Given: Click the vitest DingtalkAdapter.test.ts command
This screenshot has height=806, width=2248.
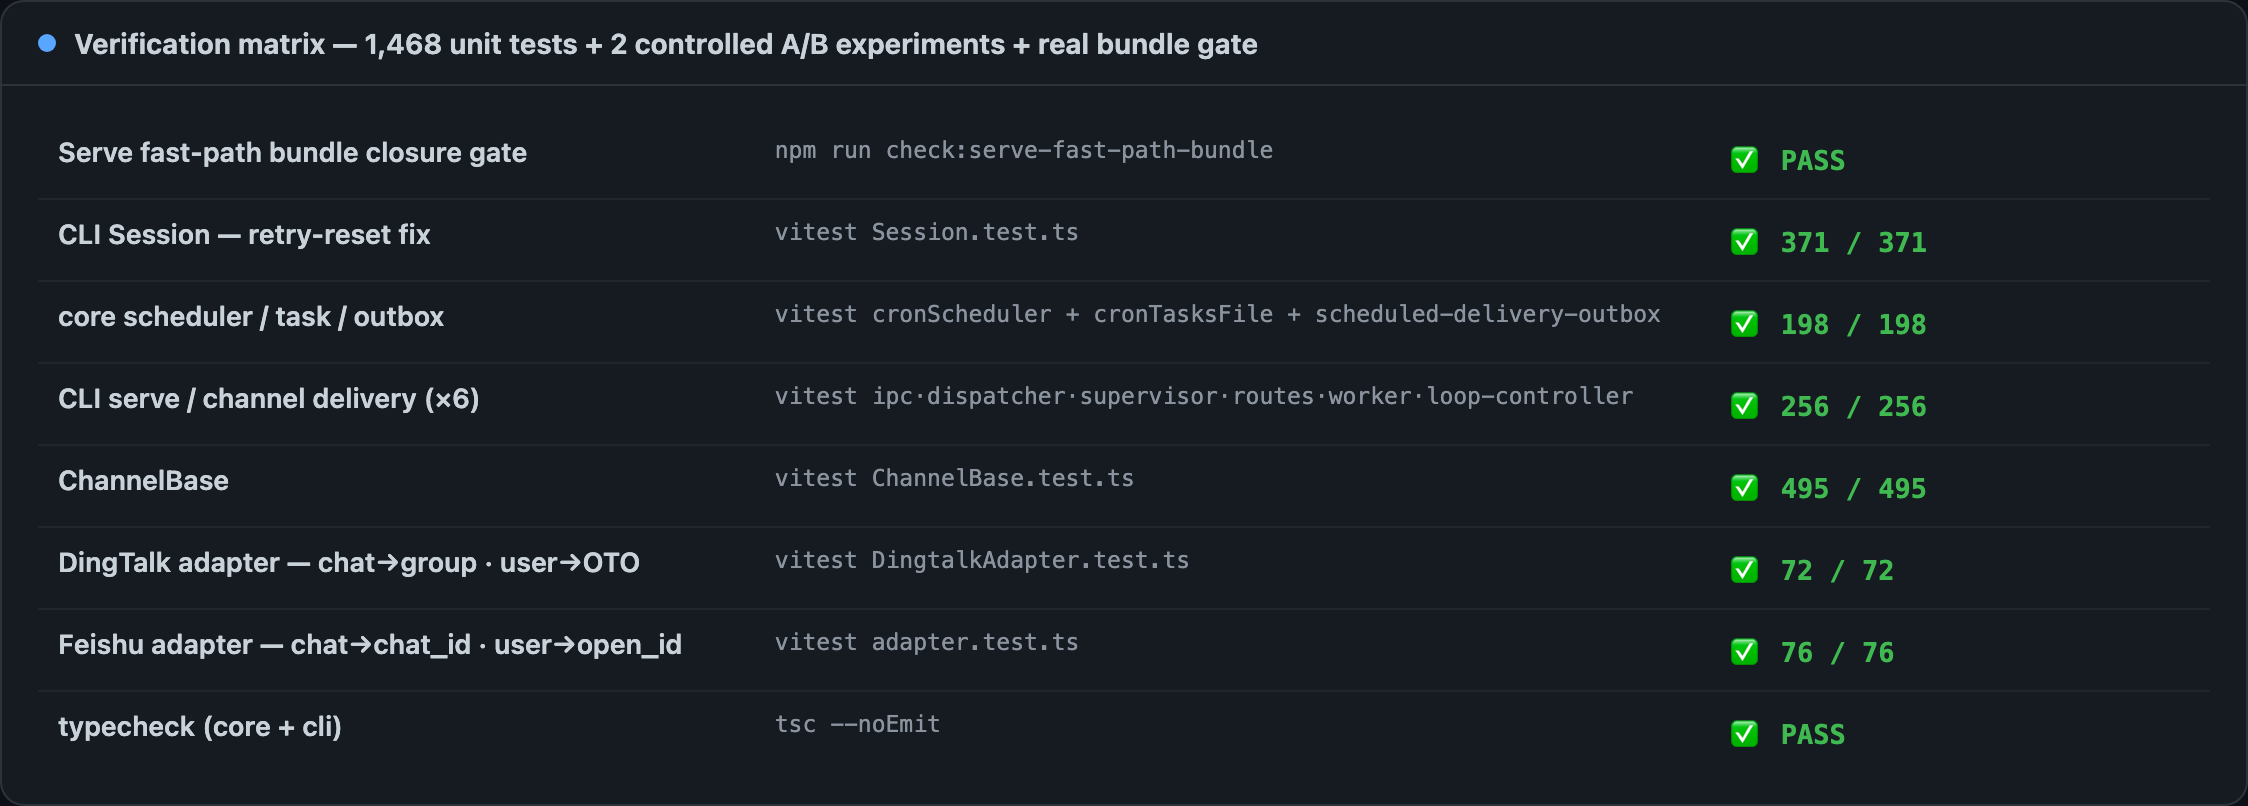Looking at the screenshot, I should tap(982, 560).
